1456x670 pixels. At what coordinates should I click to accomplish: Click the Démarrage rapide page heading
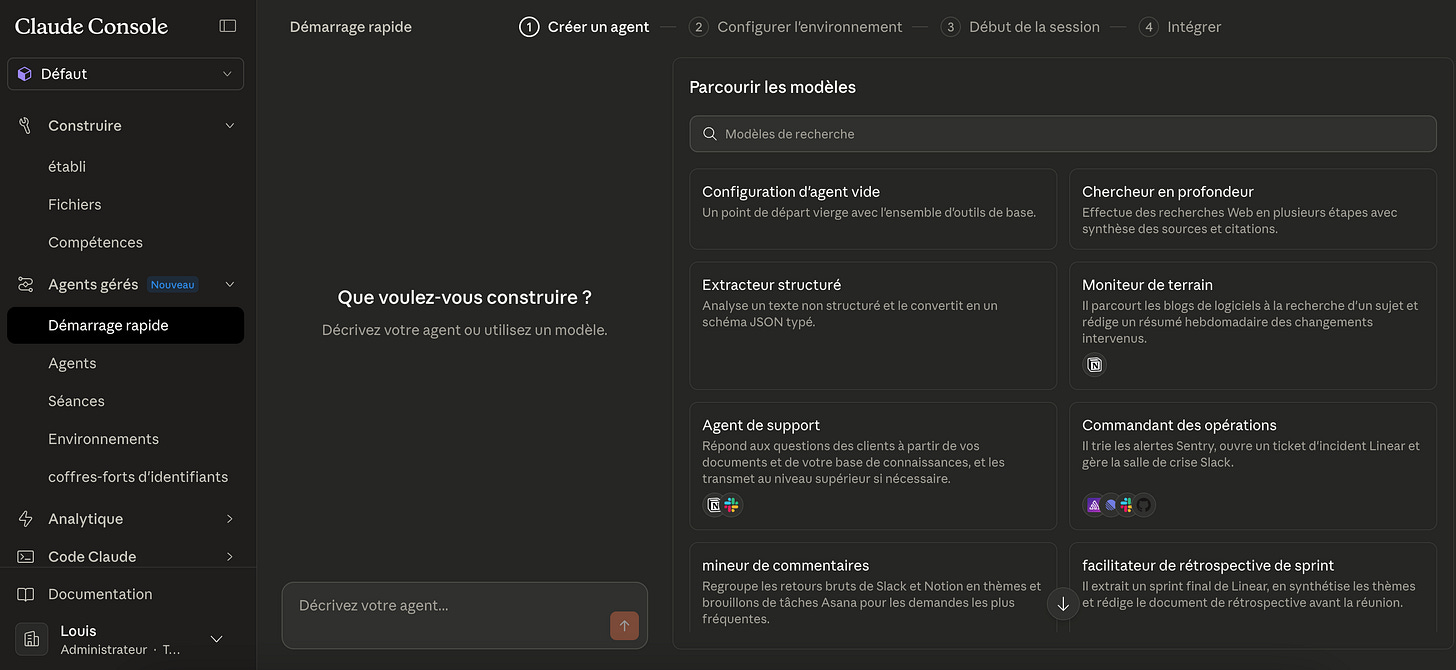(351, 27)
